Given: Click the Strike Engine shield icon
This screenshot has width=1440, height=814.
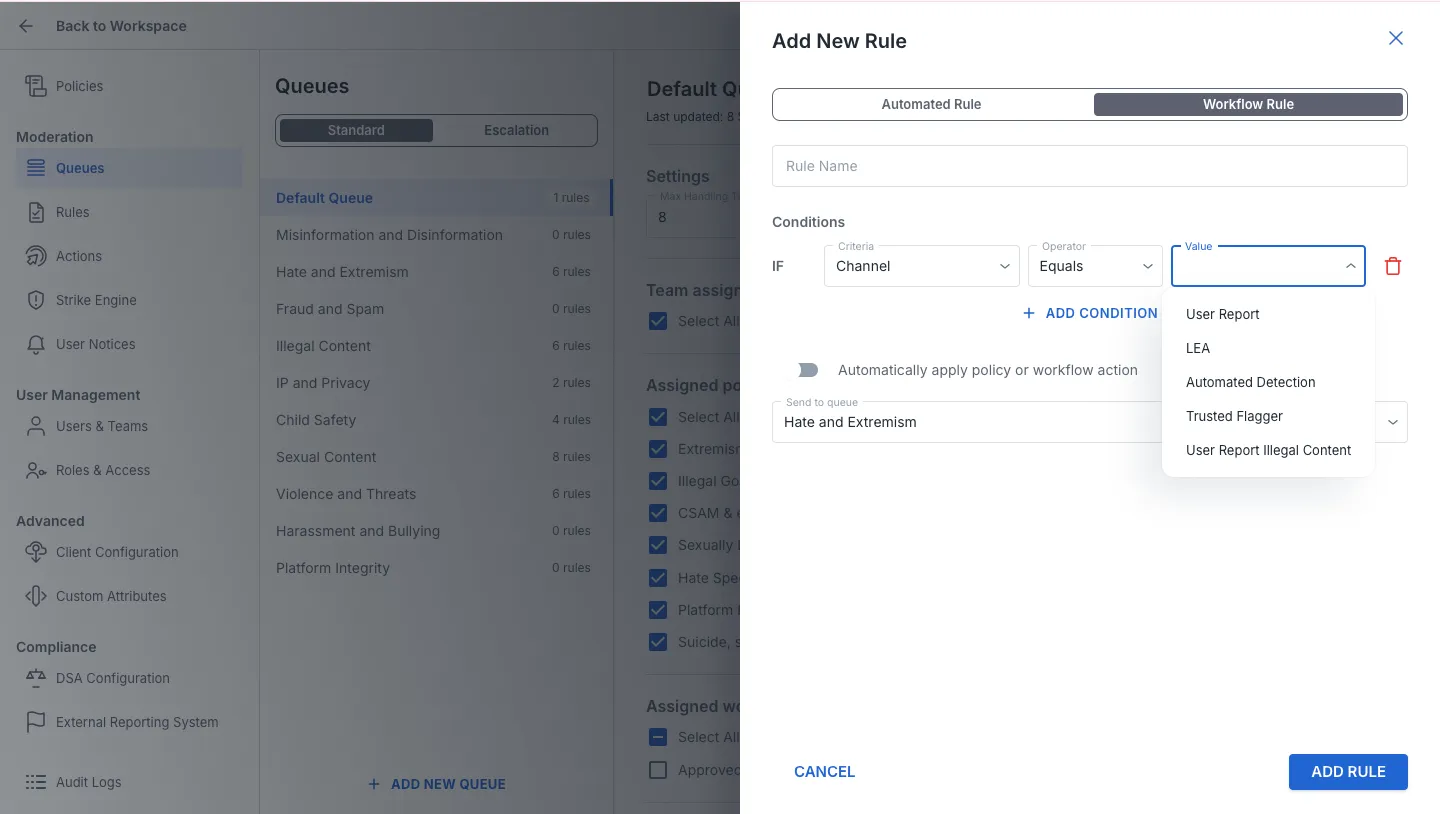Looking at the screenshot, I should [36, 300].
